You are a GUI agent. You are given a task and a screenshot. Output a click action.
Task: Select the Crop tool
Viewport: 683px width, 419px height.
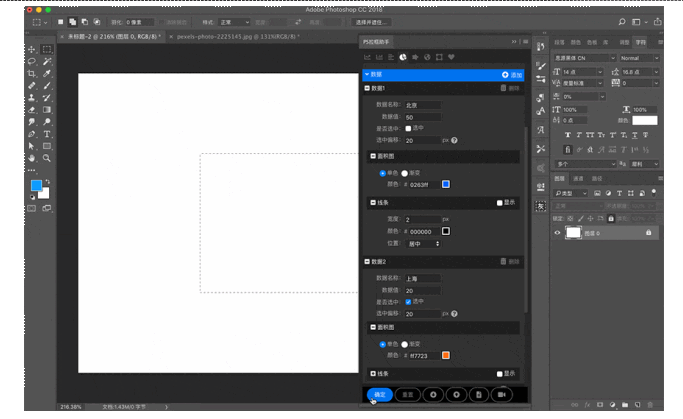[32, 74]
